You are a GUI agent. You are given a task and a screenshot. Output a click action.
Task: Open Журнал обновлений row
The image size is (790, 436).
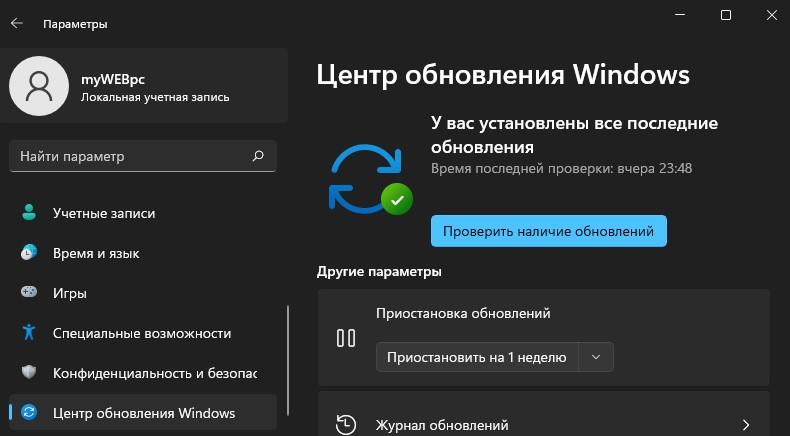544,414
